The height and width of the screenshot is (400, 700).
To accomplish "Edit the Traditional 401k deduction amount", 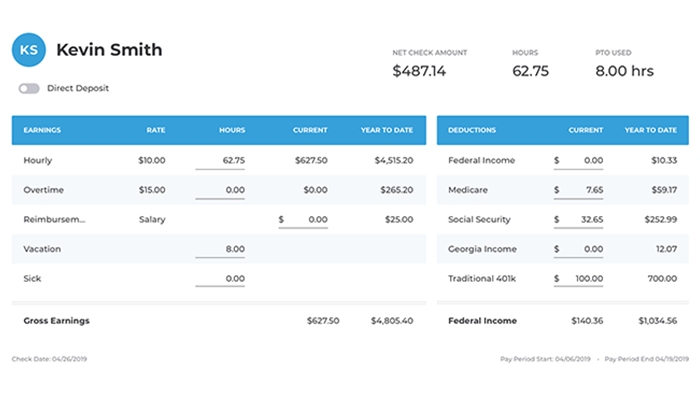I will [x=580, y=278].
